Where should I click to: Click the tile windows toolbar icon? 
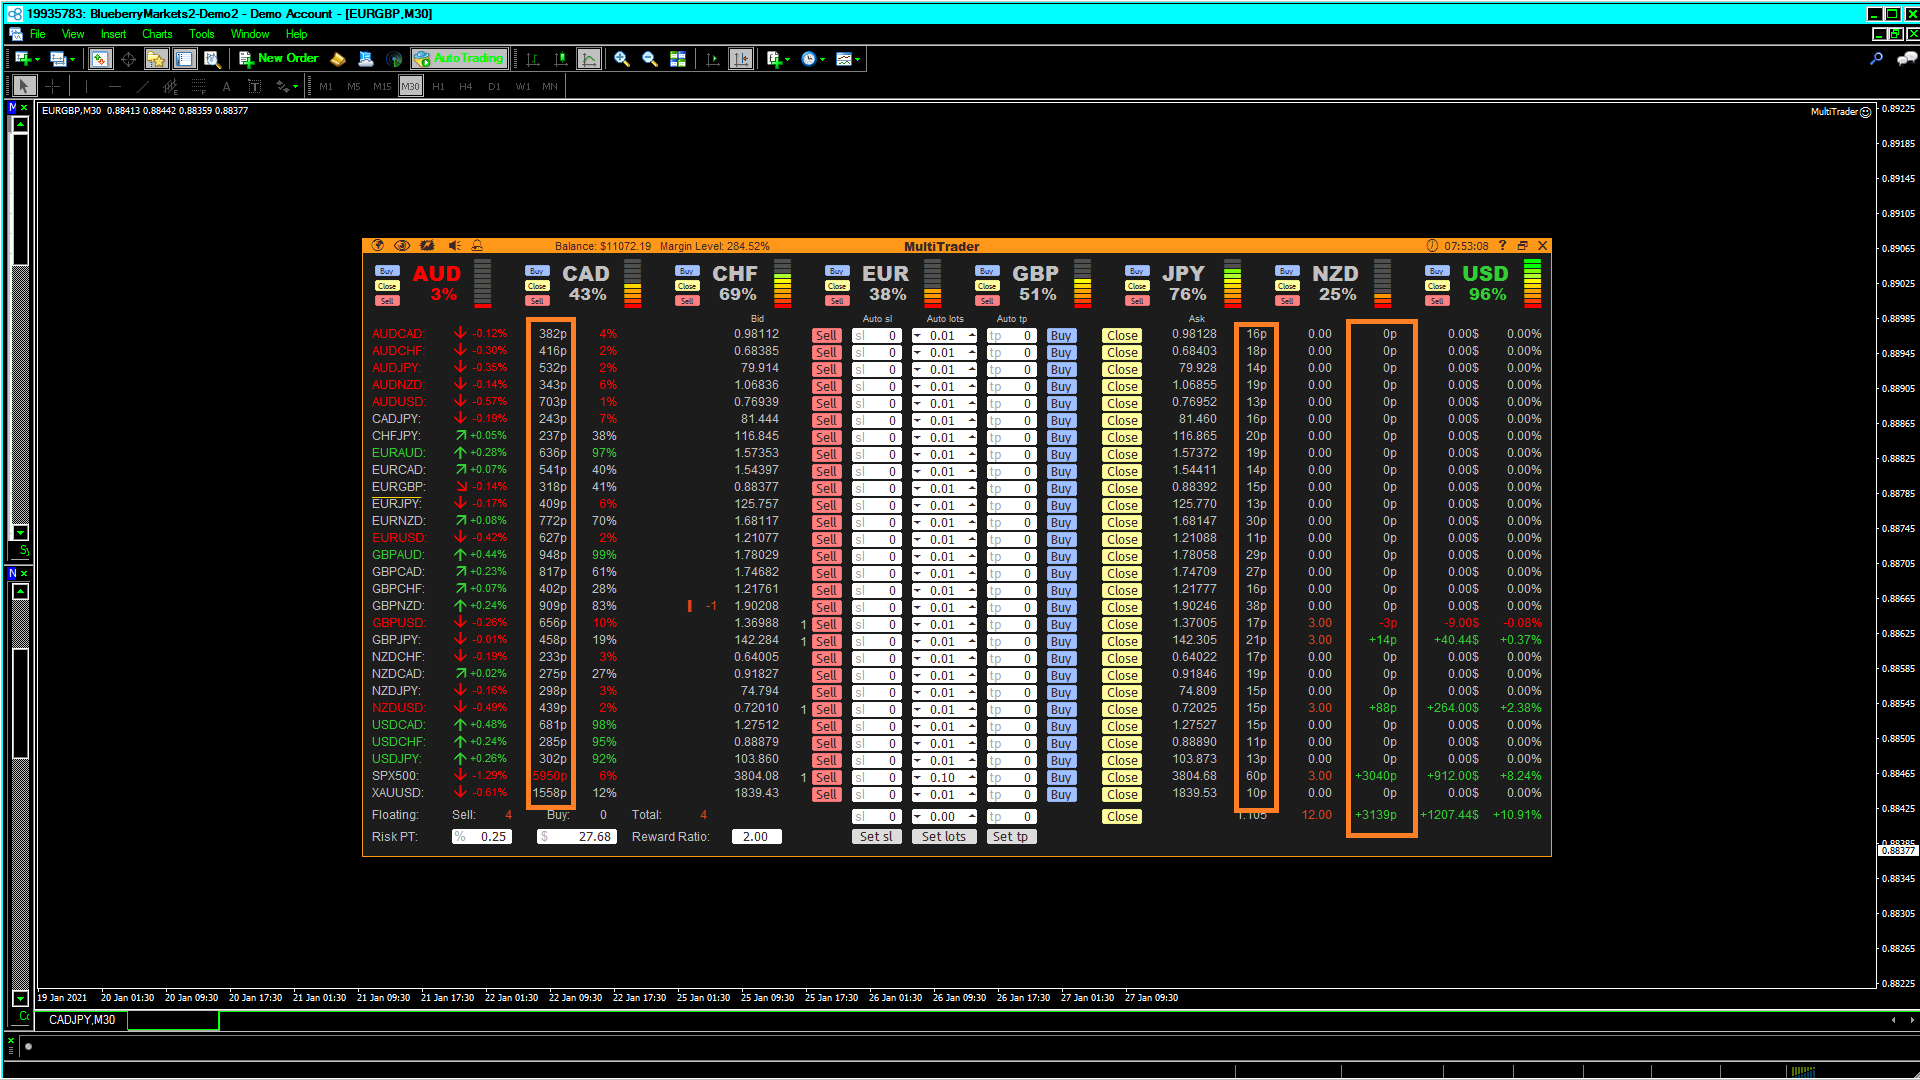coord(678,59)
